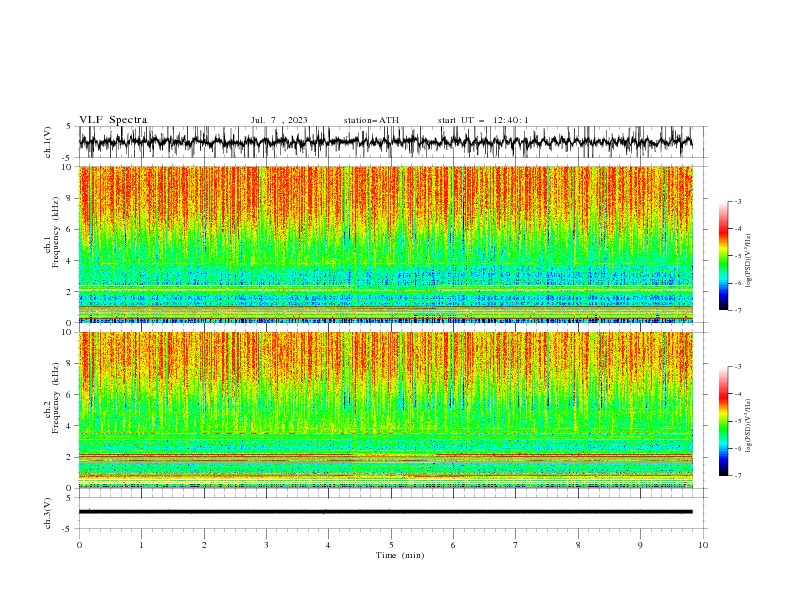Click time-axis tick label "6"

pyautogui.click(x=453, y=545)
